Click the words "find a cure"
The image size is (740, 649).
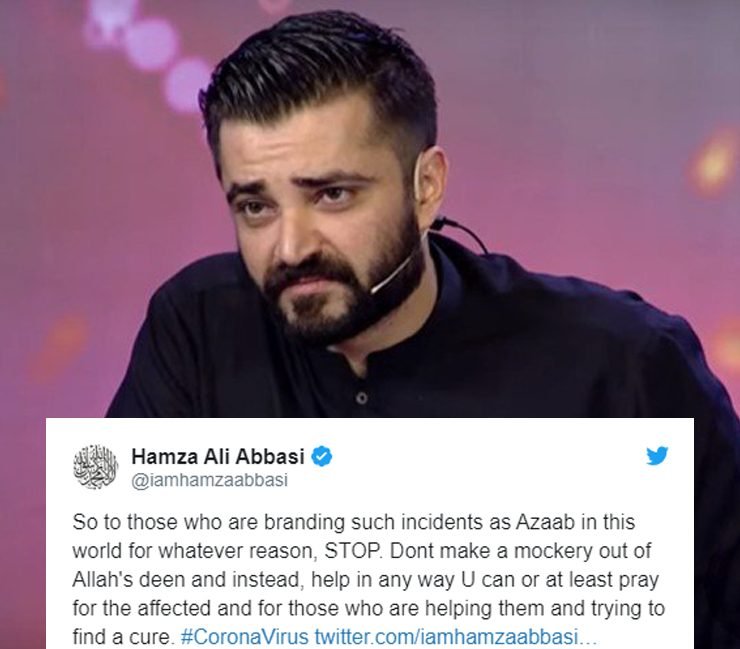pyautogui.click(x=121, y=637)
